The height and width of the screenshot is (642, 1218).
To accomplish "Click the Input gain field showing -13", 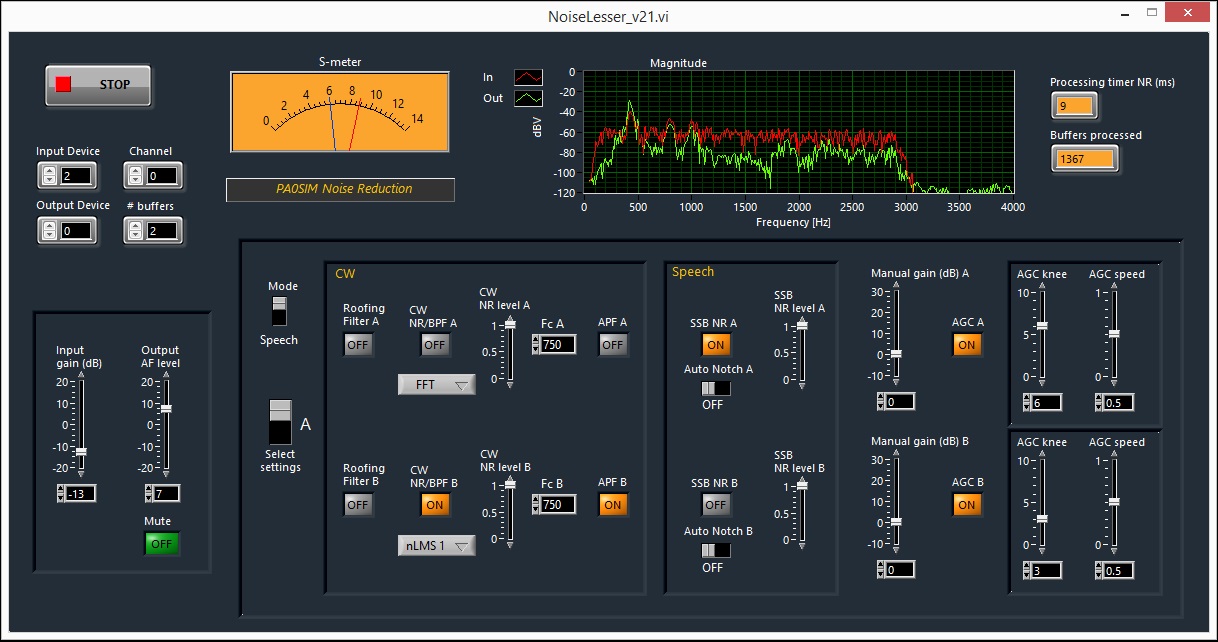I will coord(81,494).
